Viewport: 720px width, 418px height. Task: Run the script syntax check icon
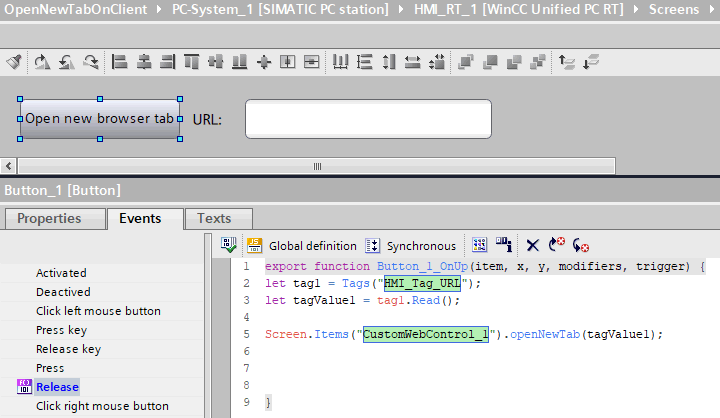[229, 245]
